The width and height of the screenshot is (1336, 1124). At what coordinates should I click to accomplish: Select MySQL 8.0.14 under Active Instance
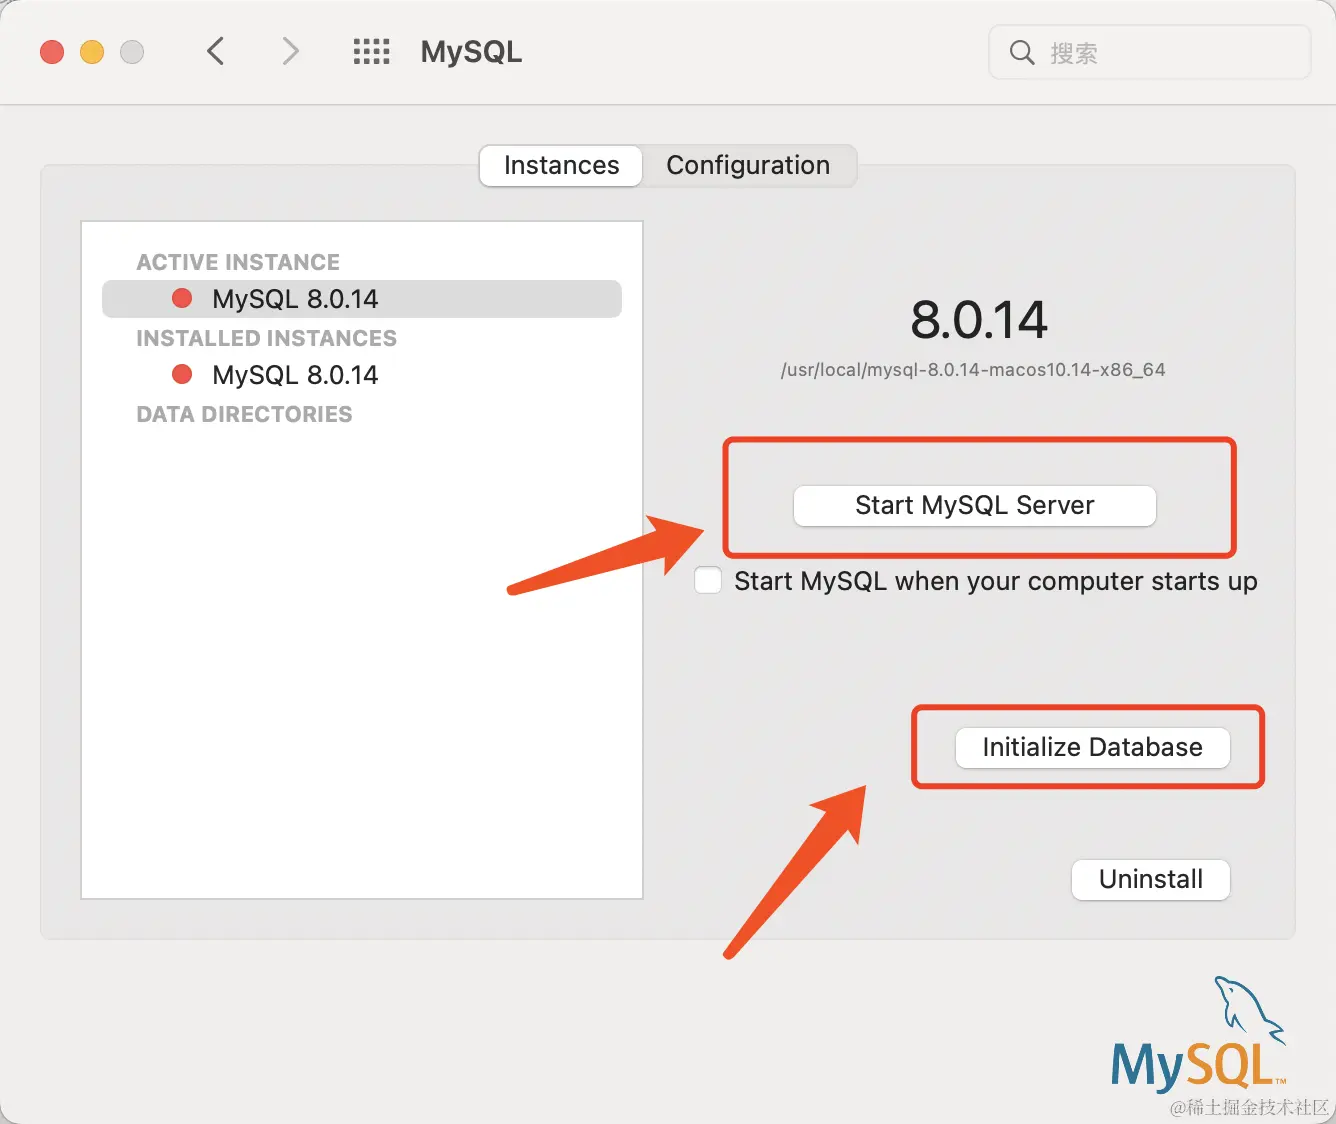[362, 299]
